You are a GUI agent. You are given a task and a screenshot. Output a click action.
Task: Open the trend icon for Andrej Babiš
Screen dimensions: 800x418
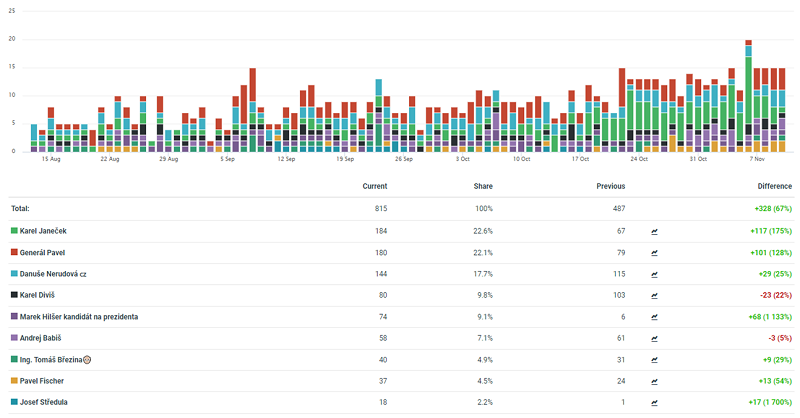point(654,338)
